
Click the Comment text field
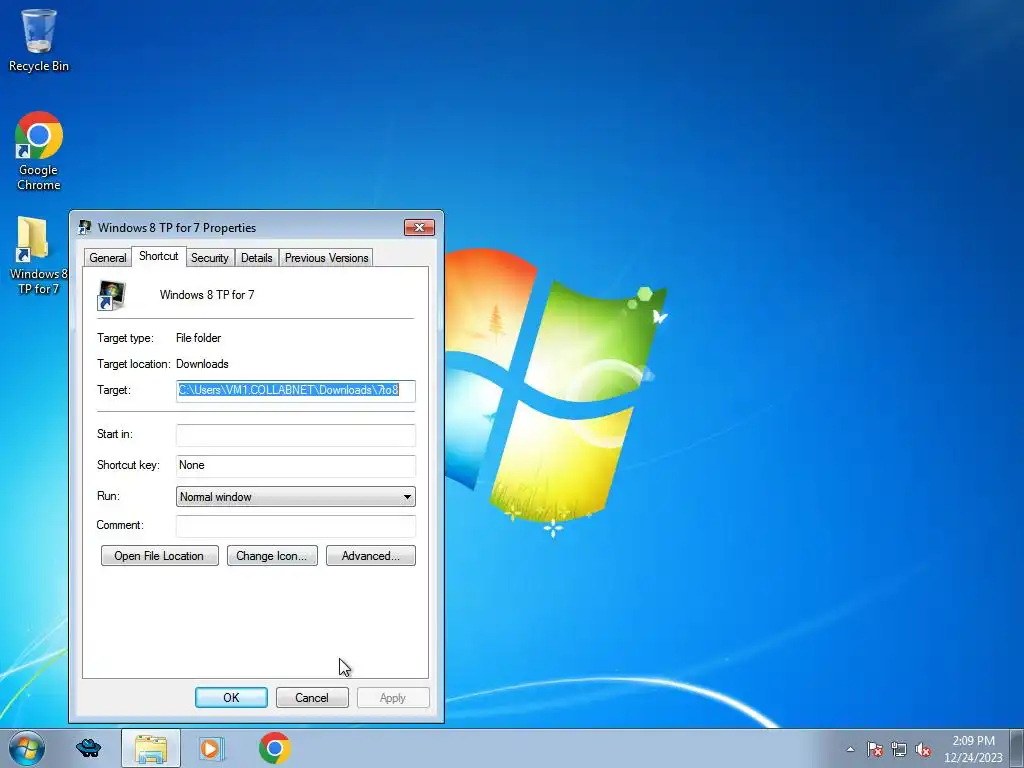[296, 526]
